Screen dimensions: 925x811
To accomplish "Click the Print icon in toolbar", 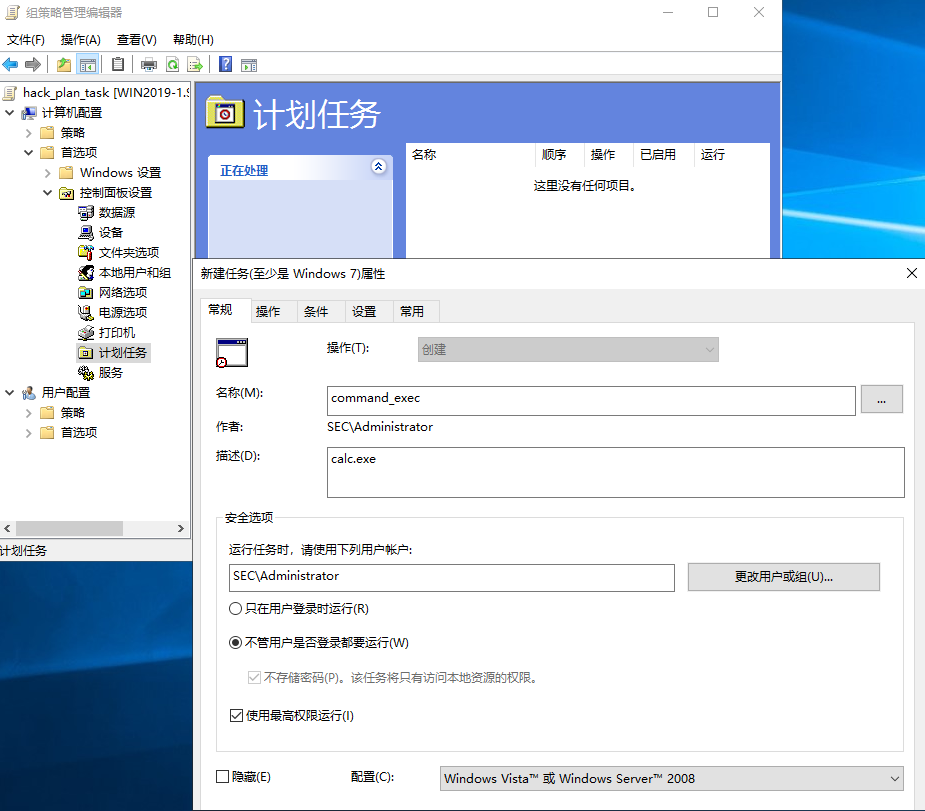I will pos(149,64).
